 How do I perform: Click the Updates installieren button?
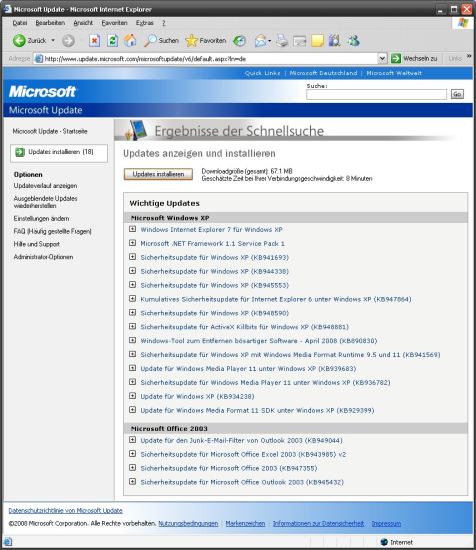click(x=158, y=174)
